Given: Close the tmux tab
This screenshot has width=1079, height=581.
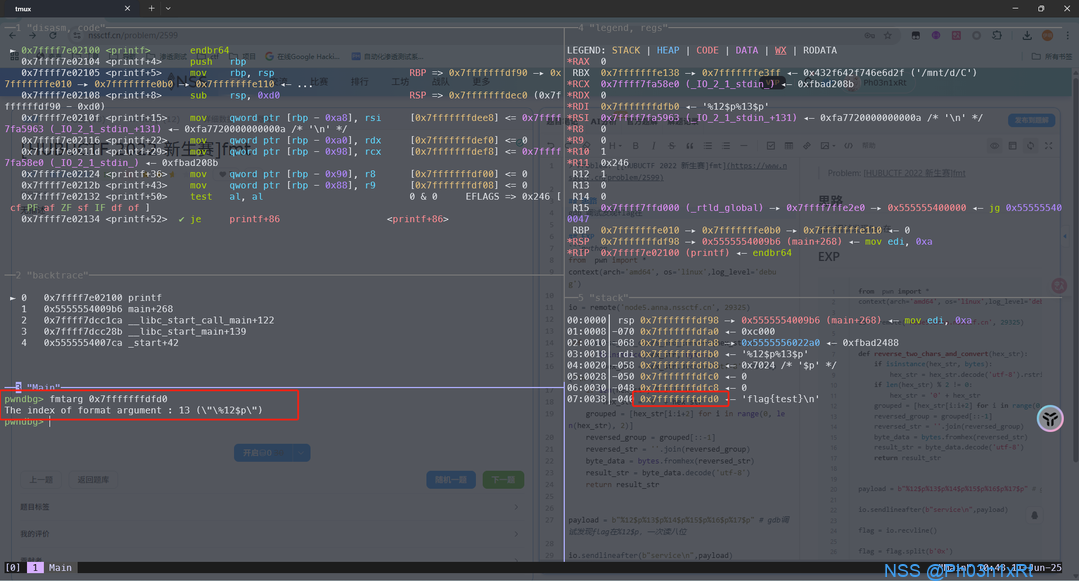Looking at the screenshot, I should click(x=127, y=8).
